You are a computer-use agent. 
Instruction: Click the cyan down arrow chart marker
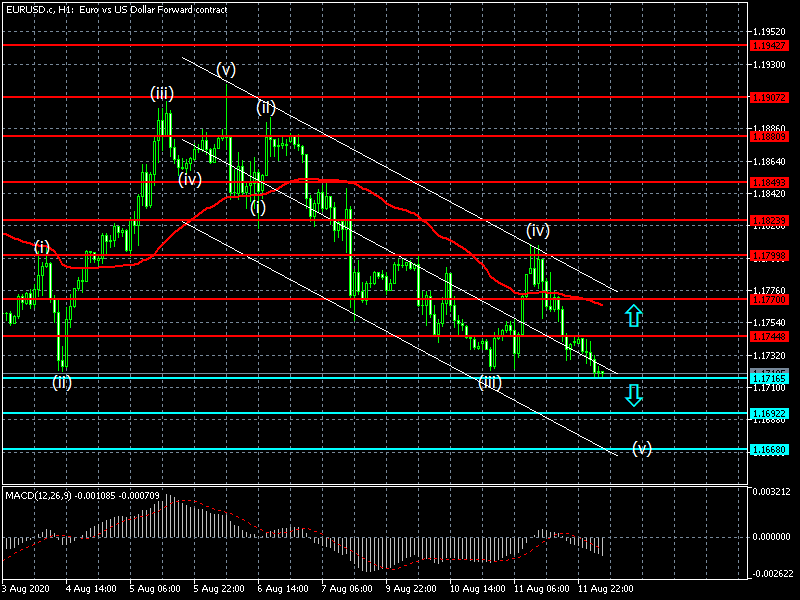(x=634, y=395)
